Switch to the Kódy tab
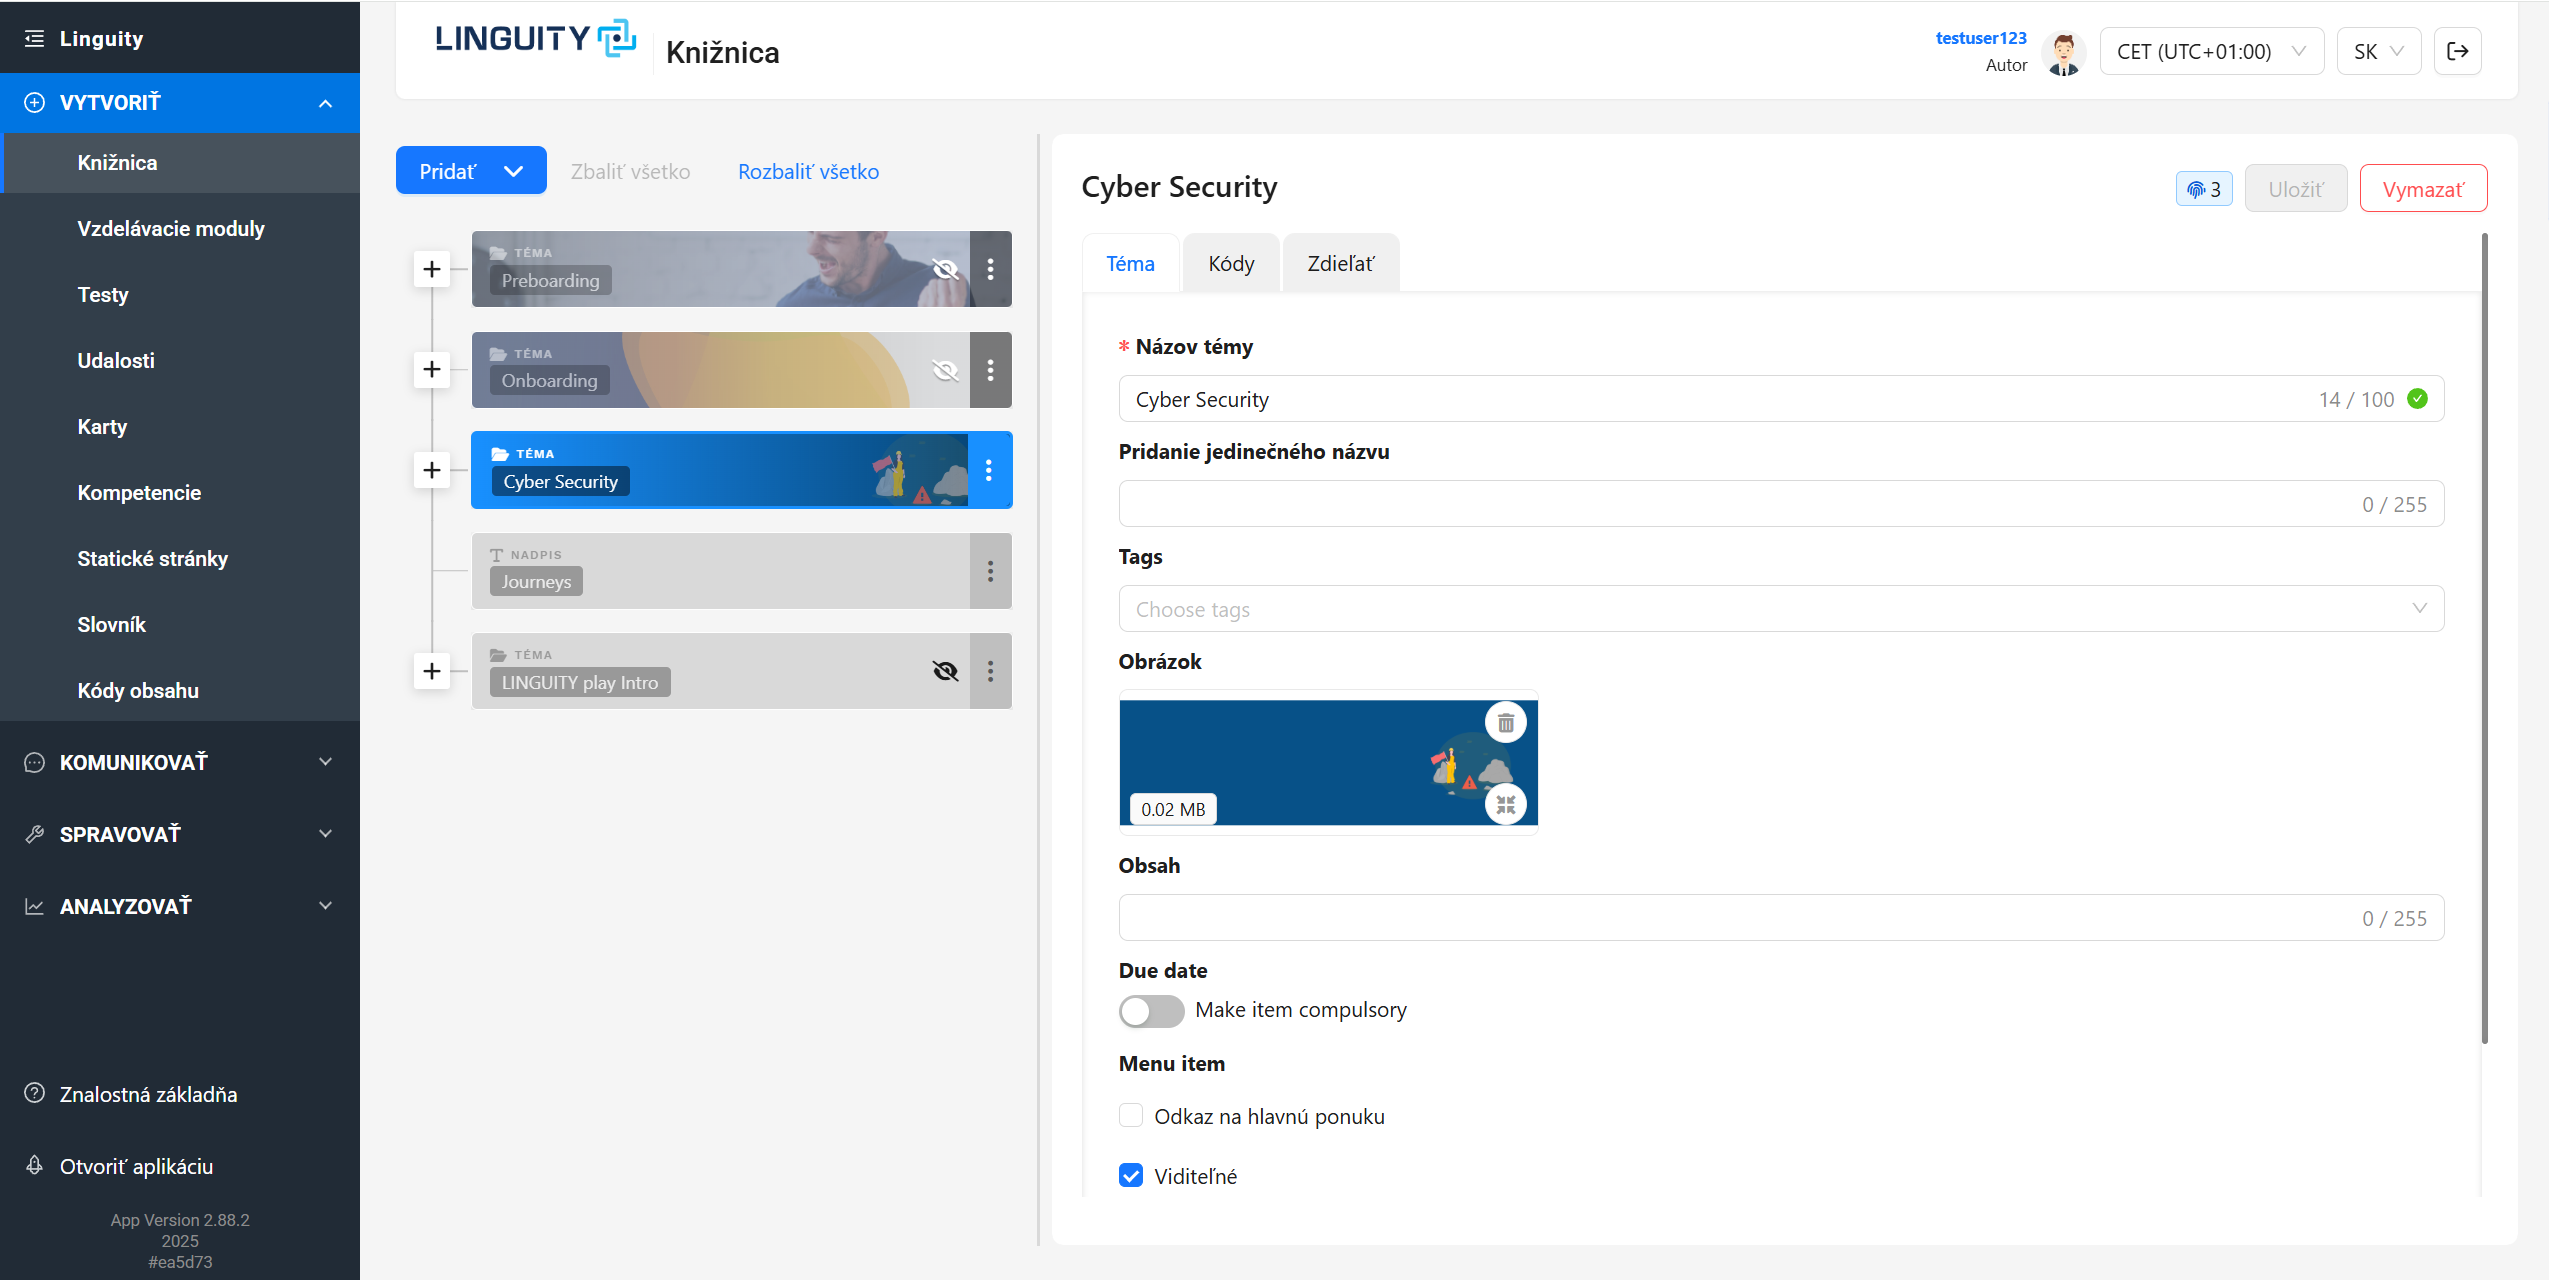 click(x=1230, y=264)
